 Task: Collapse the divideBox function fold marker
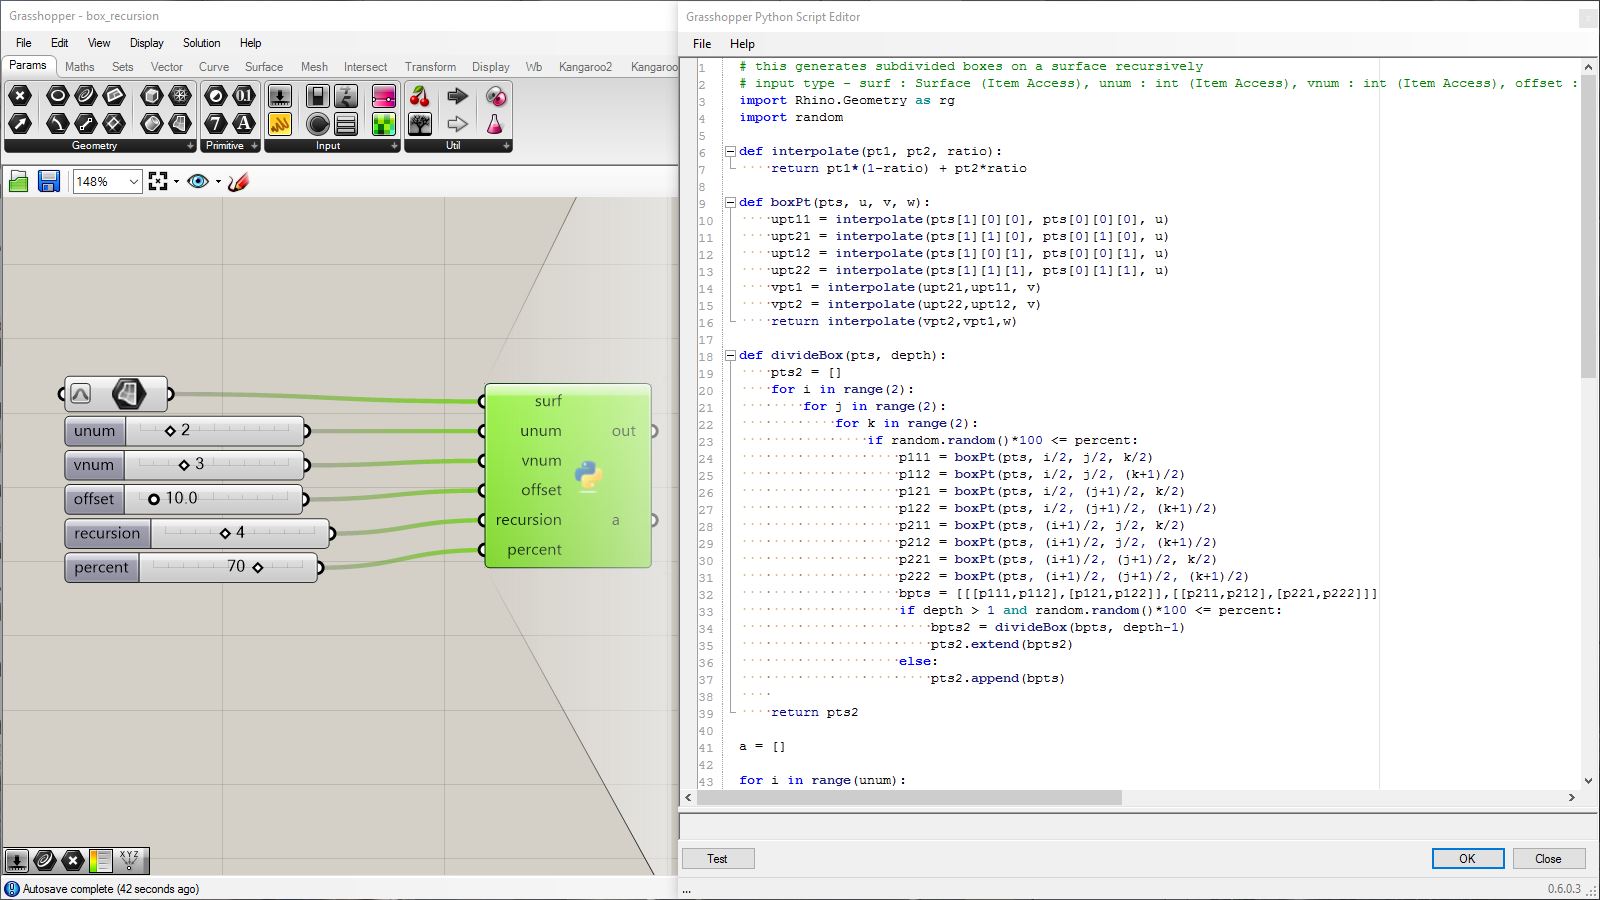730,355
